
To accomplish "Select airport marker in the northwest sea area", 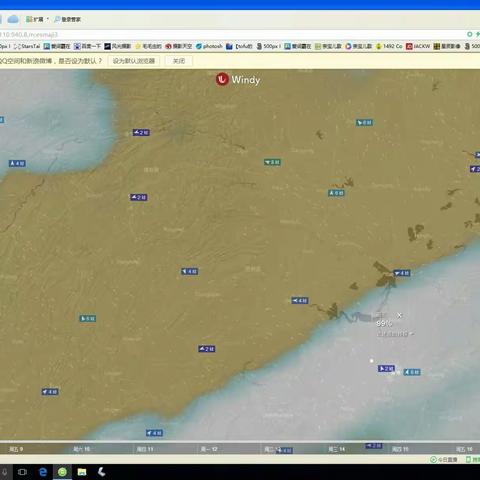I will pos(17,163).
